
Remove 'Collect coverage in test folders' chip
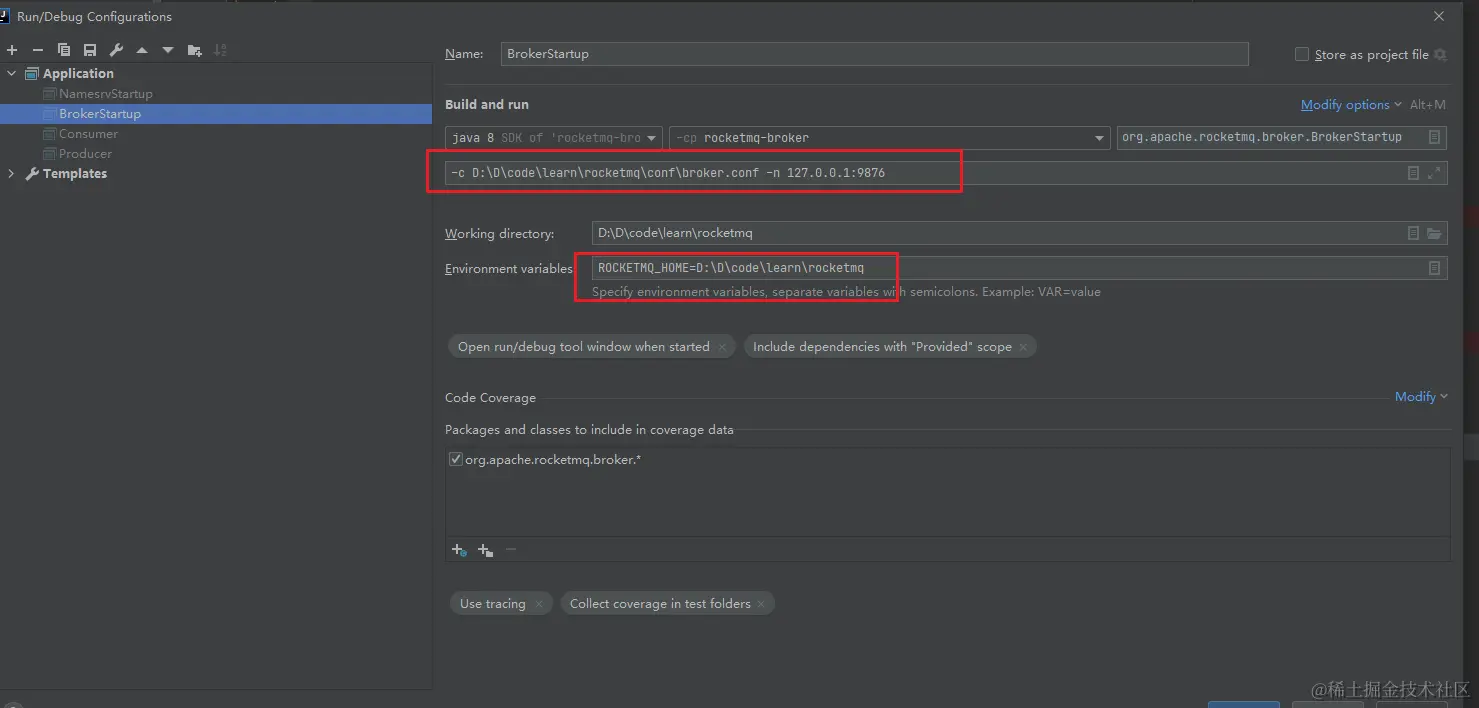(x=761, y=604)
